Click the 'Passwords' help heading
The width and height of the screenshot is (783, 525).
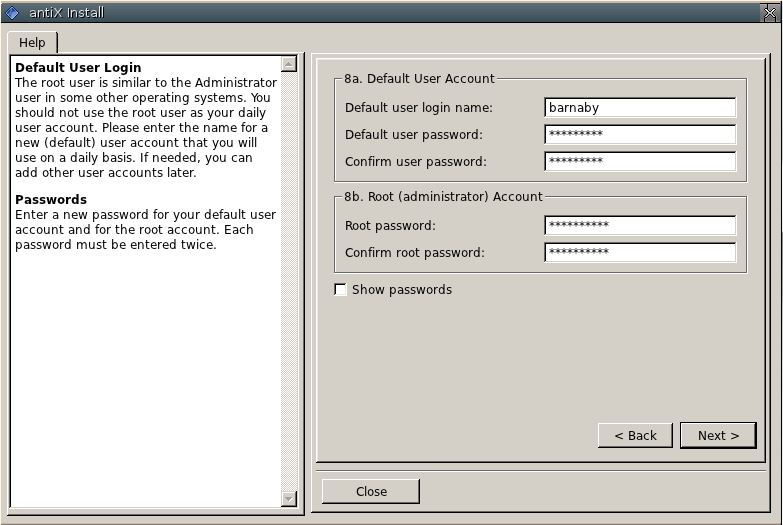51,199
